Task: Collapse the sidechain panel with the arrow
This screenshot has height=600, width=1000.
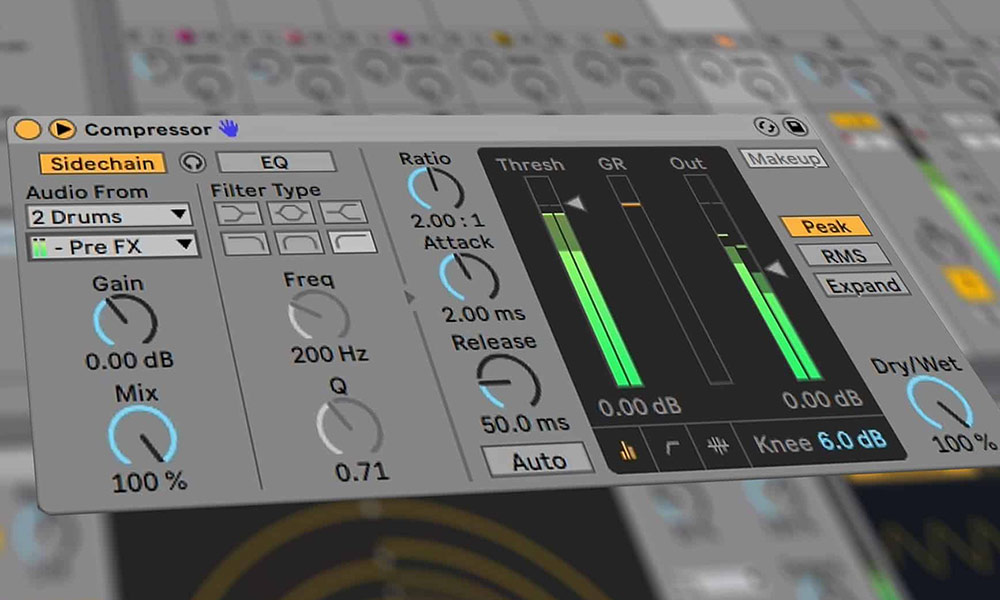Action: (410, 295)
